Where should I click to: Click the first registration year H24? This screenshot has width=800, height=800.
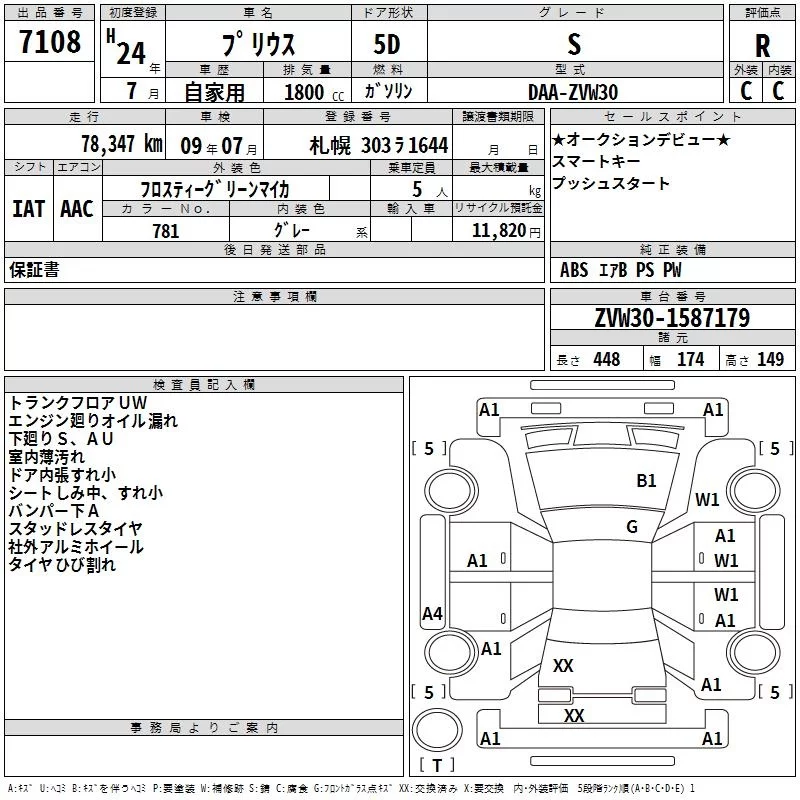(127, 48)
